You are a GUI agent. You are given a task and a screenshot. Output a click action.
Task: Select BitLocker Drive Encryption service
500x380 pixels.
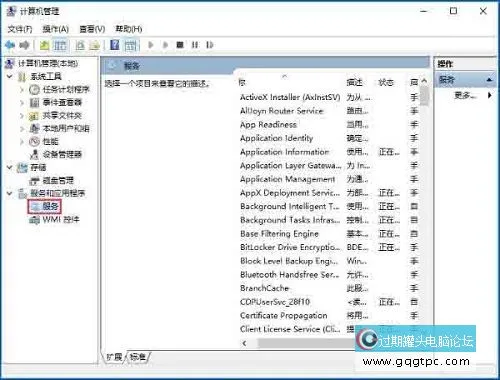click(x=290, y=247)
